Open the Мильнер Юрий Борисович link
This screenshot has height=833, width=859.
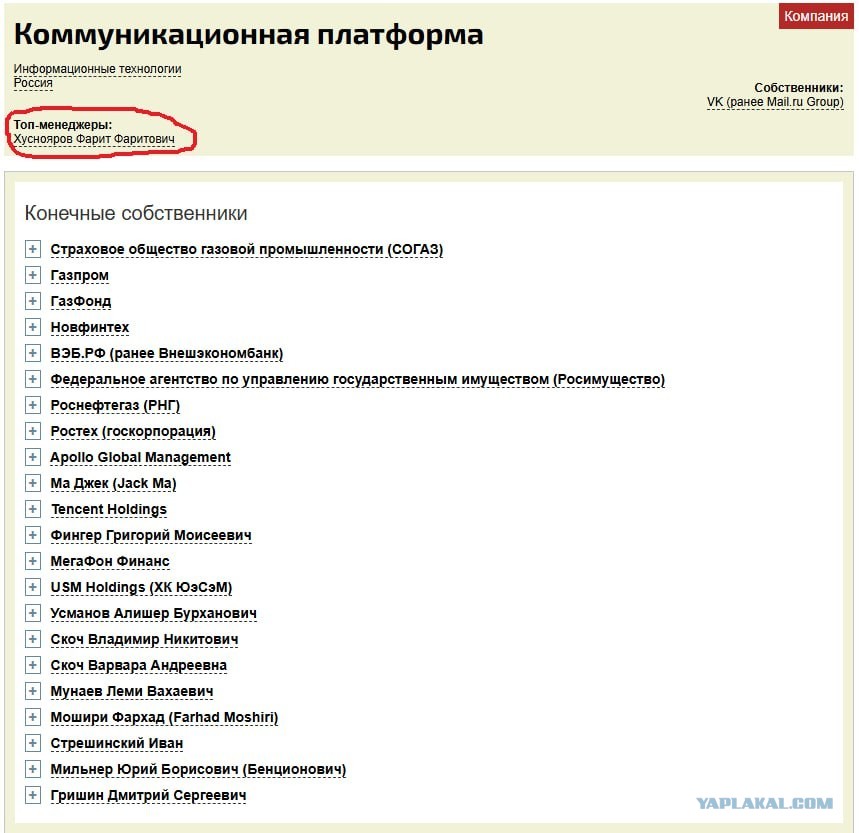(198, 770)
